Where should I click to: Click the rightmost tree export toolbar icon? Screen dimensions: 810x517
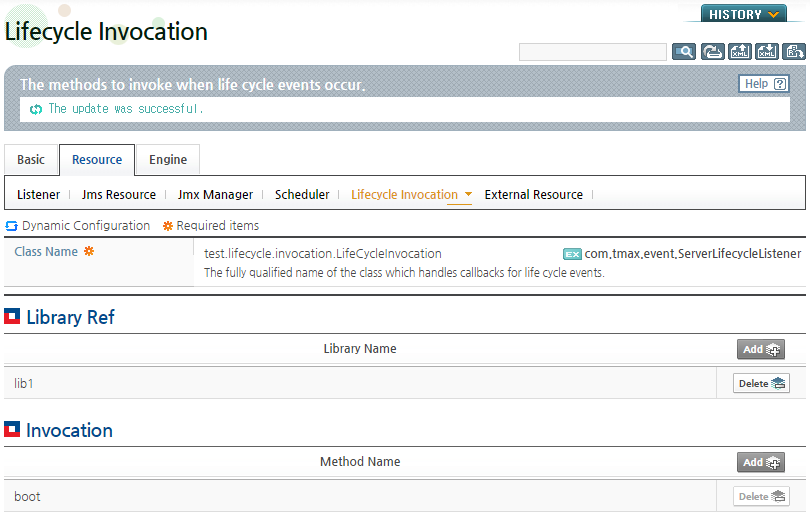793,52
